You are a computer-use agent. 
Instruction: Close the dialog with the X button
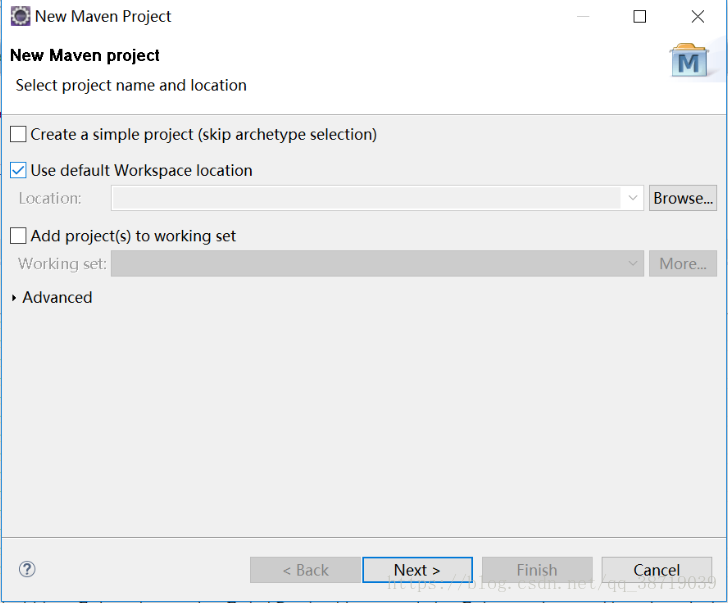698,16
